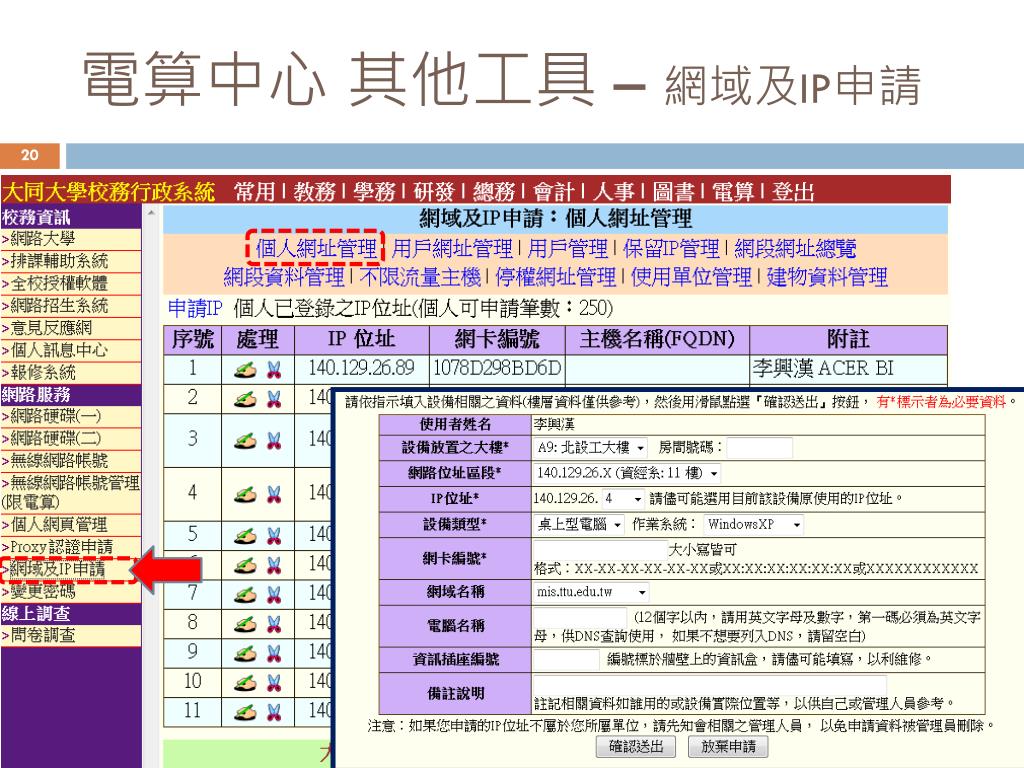
Task: Click the delete scissors icon in row 9
Action: tap(274, 653)
